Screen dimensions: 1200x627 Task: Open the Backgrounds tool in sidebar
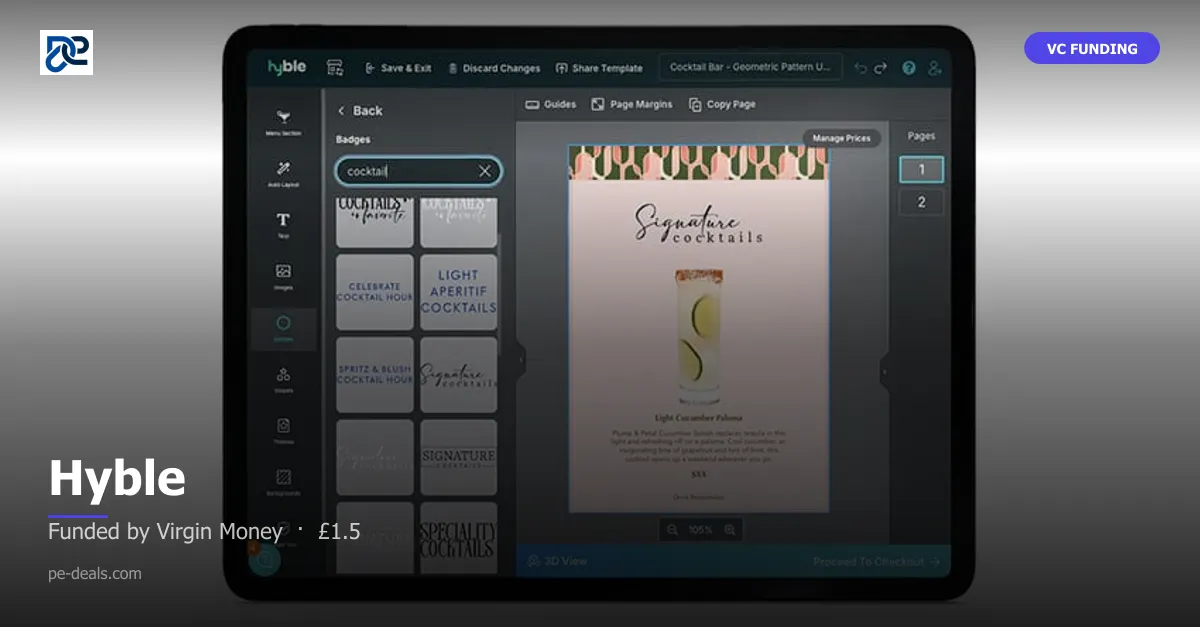point(283,482)
